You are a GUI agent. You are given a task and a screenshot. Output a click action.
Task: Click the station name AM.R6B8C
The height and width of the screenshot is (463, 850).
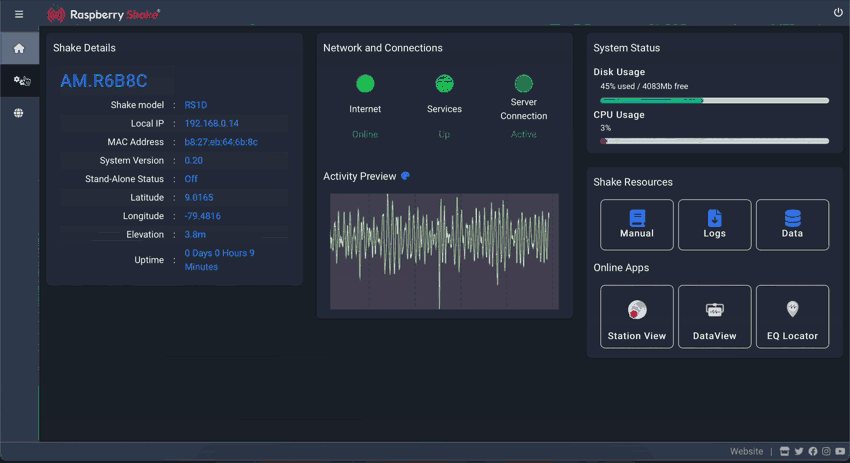(104, 81)
